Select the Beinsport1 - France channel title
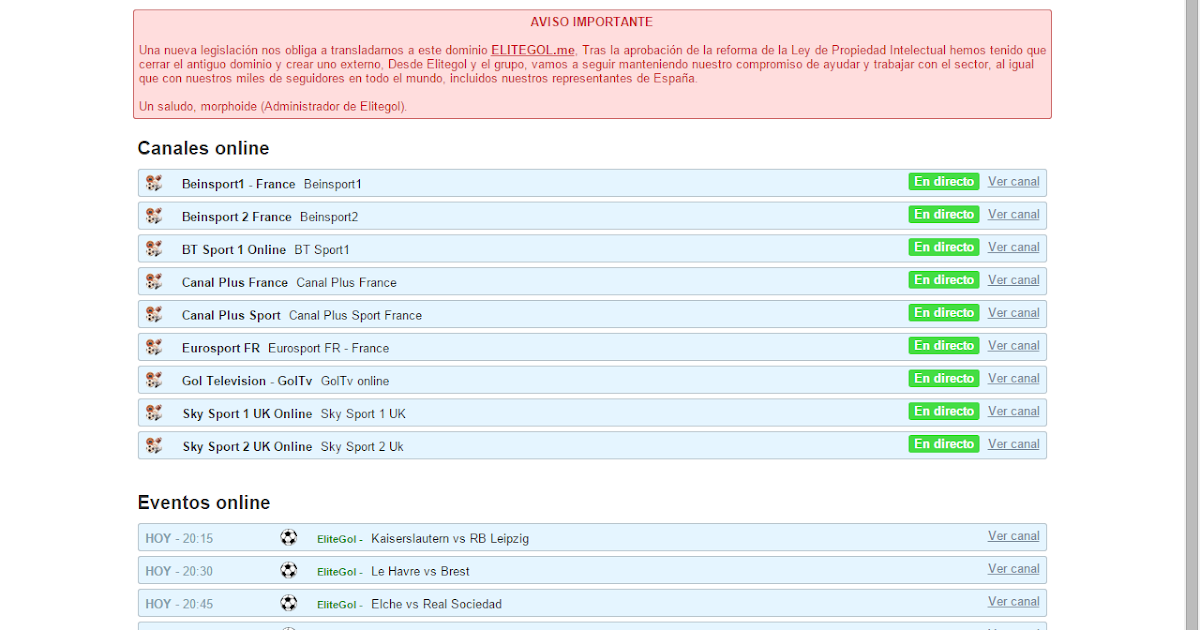The height and width of the screenshot is (630, 1200). pyautogui.click(x=239, y=184)
